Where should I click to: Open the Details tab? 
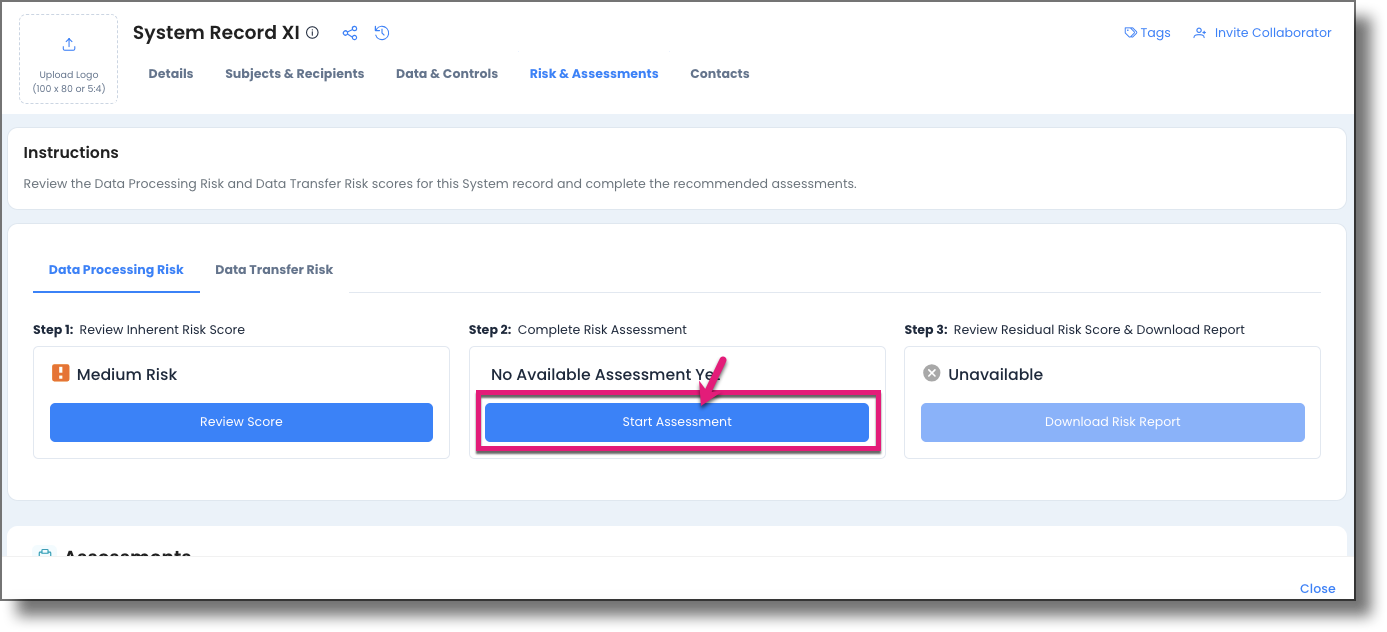[171, 73]
